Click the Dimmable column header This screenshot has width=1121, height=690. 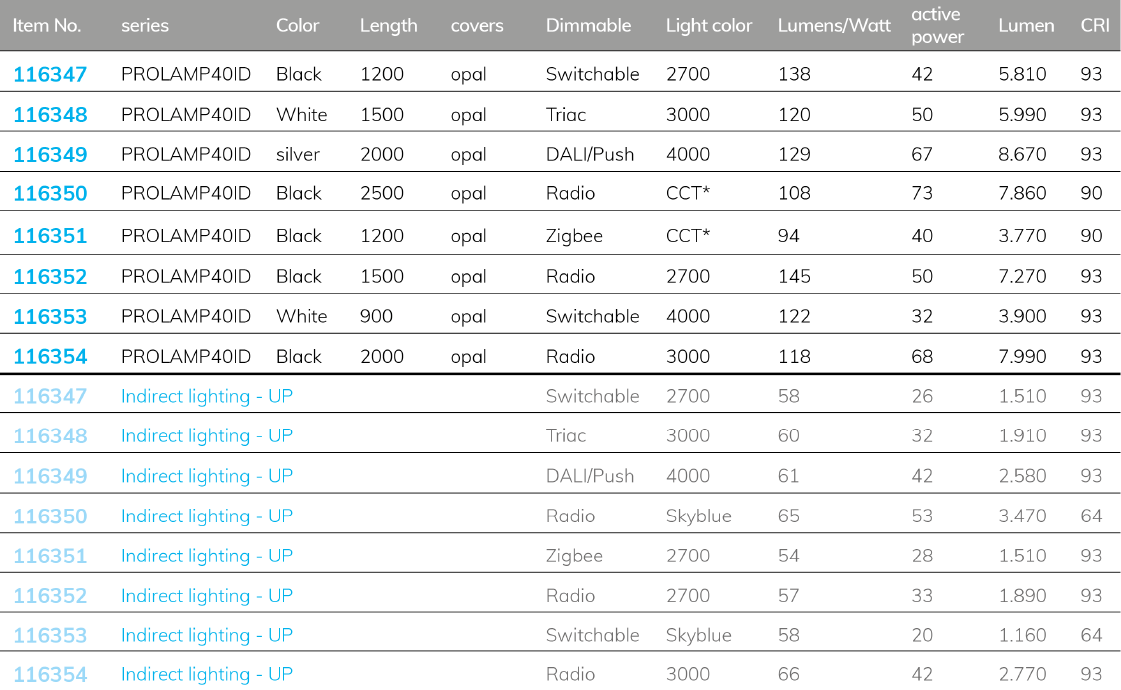click(588, 26)
